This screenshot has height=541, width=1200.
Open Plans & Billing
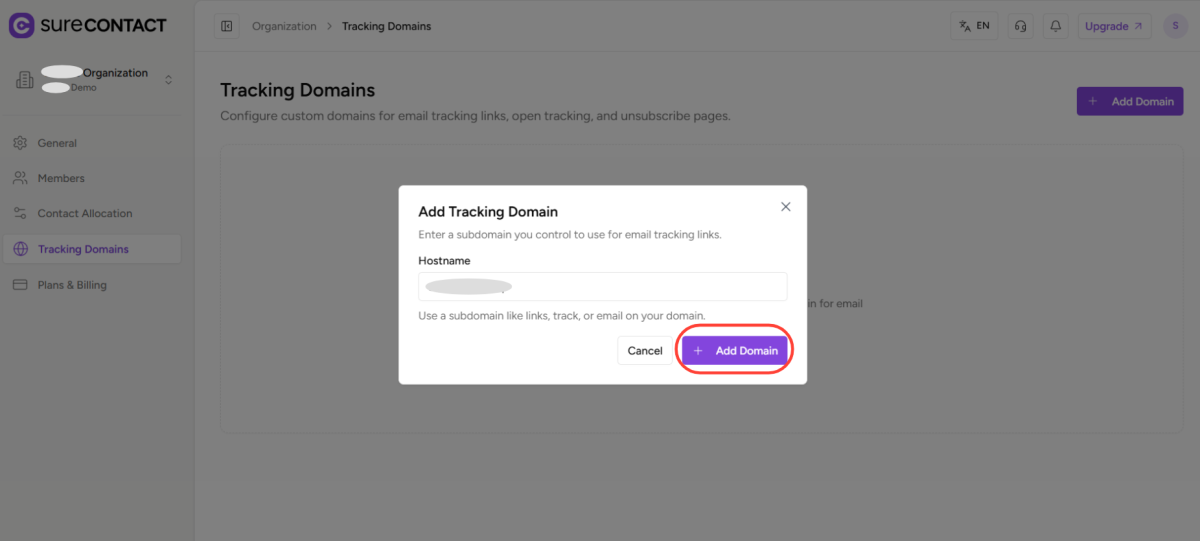[71, 285]
